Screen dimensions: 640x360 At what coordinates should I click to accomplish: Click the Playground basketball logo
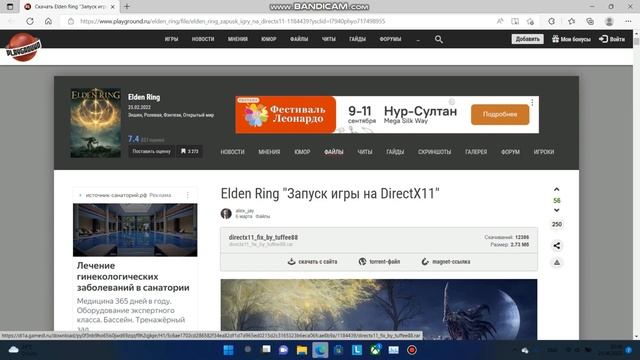coord(23,47)
